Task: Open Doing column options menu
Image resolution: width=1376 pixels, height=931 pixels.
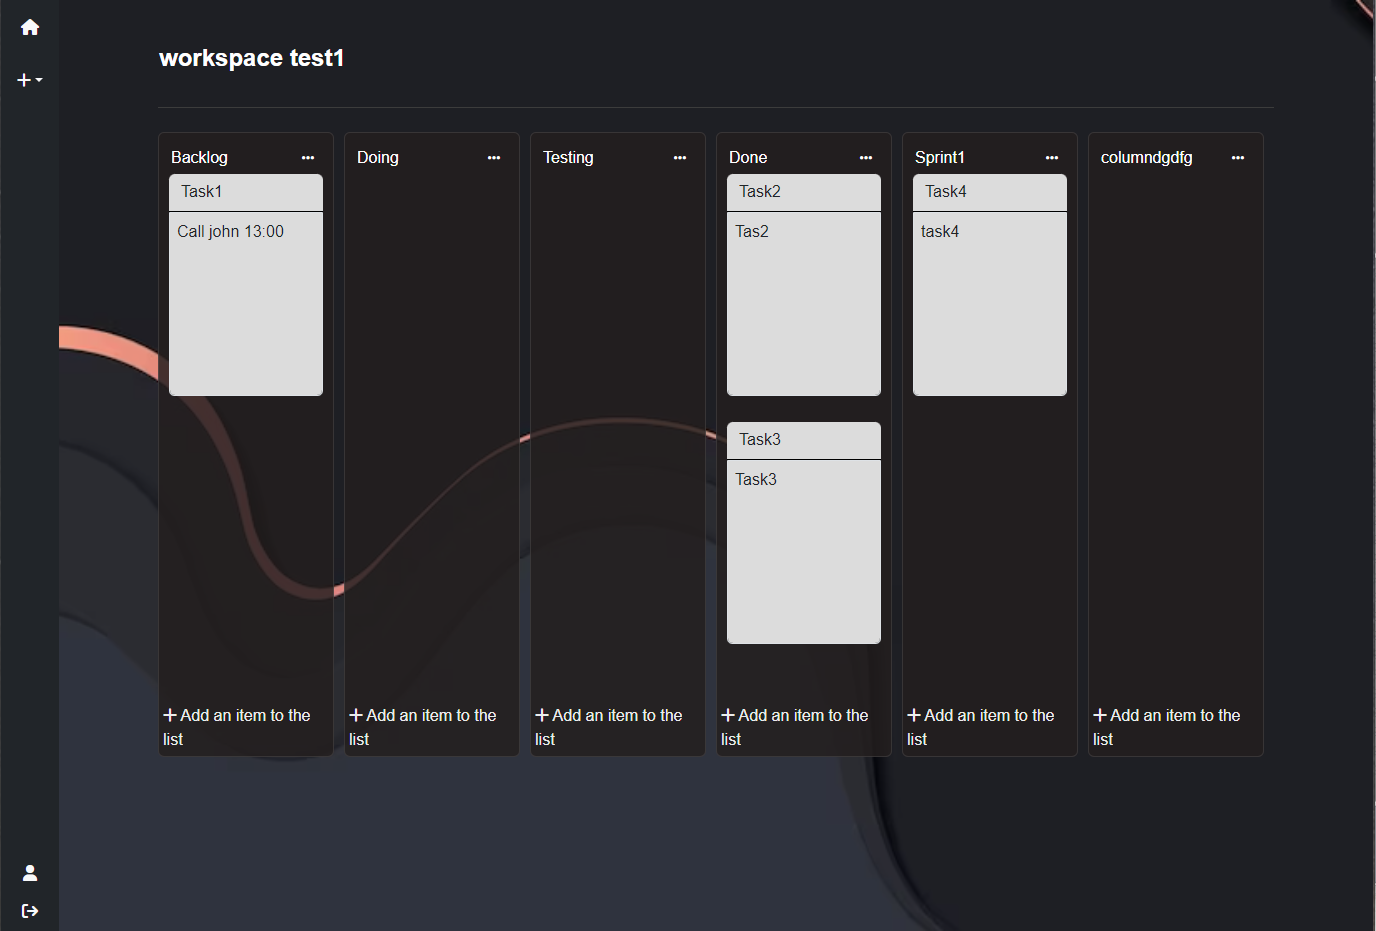Action: point(494,158)
